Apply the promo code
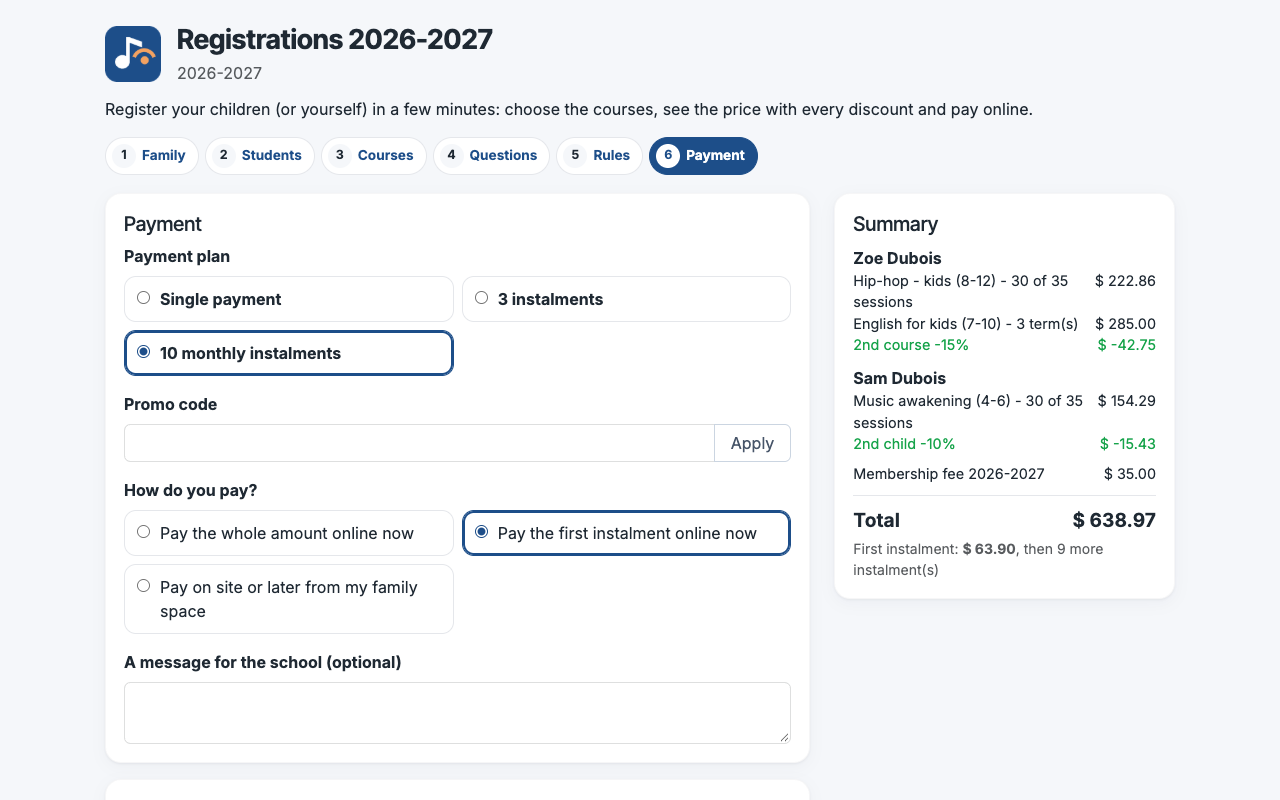 (x=752, y=443)
